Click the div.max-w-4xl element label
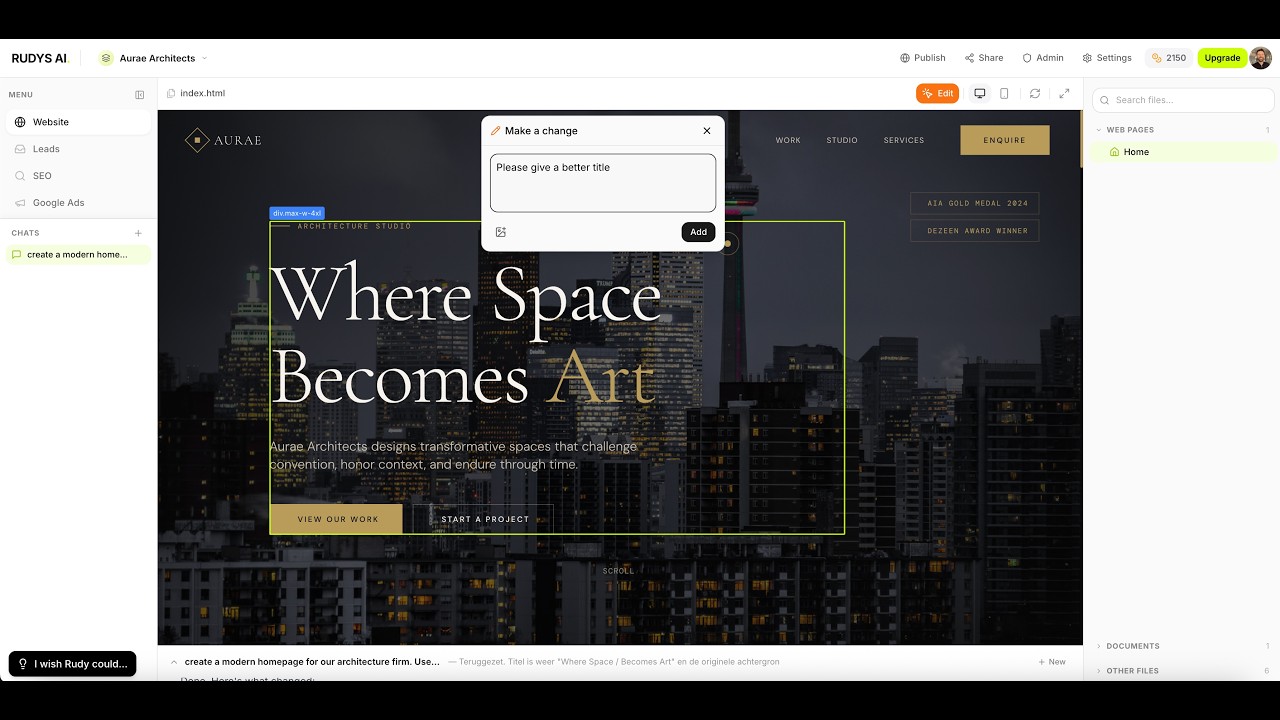 pos(297,213)
